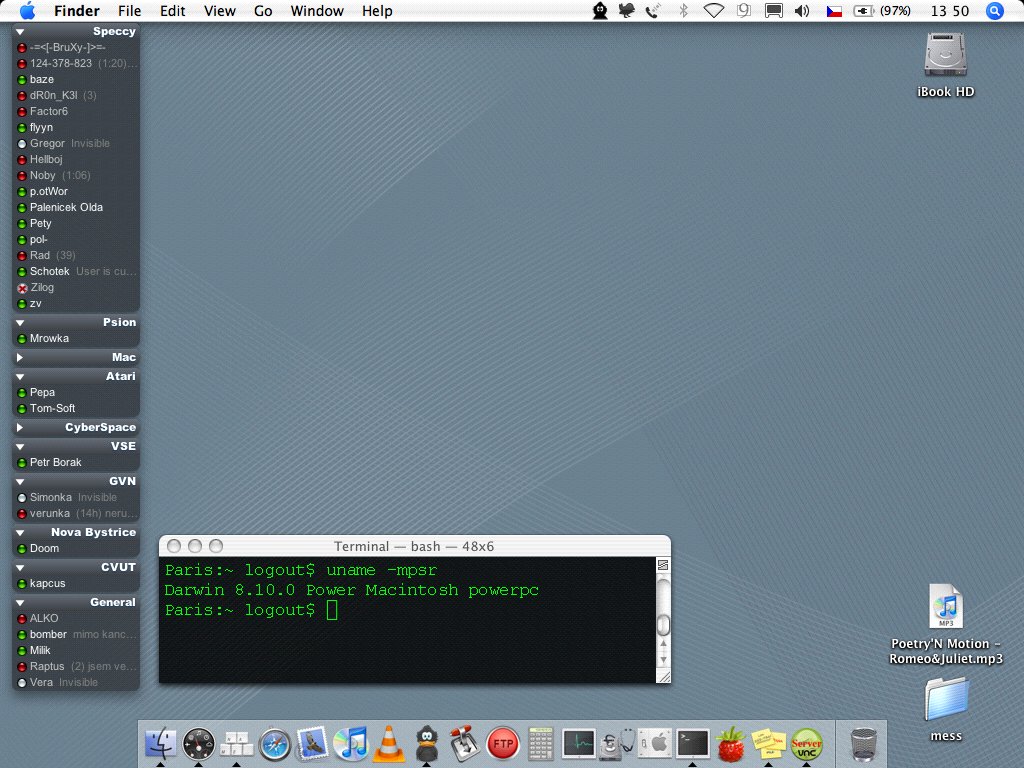
Task: Open the volume control in menu bar
Action: click(802, 11)
